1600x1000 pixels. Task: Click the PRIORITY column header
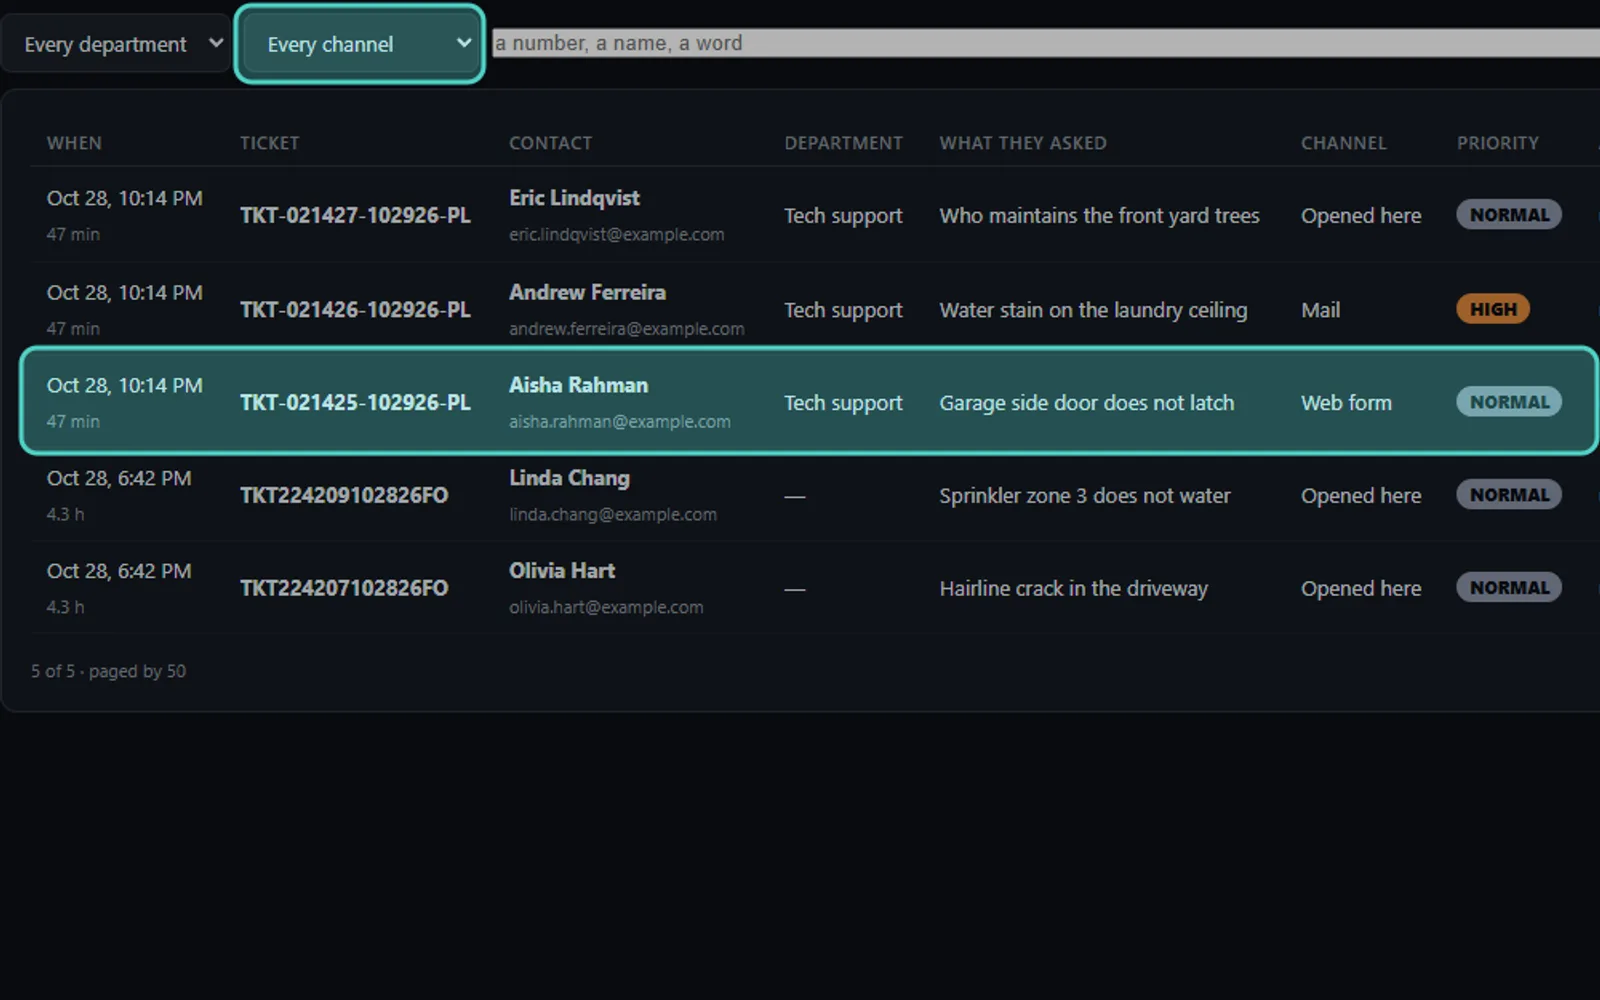1497,143
